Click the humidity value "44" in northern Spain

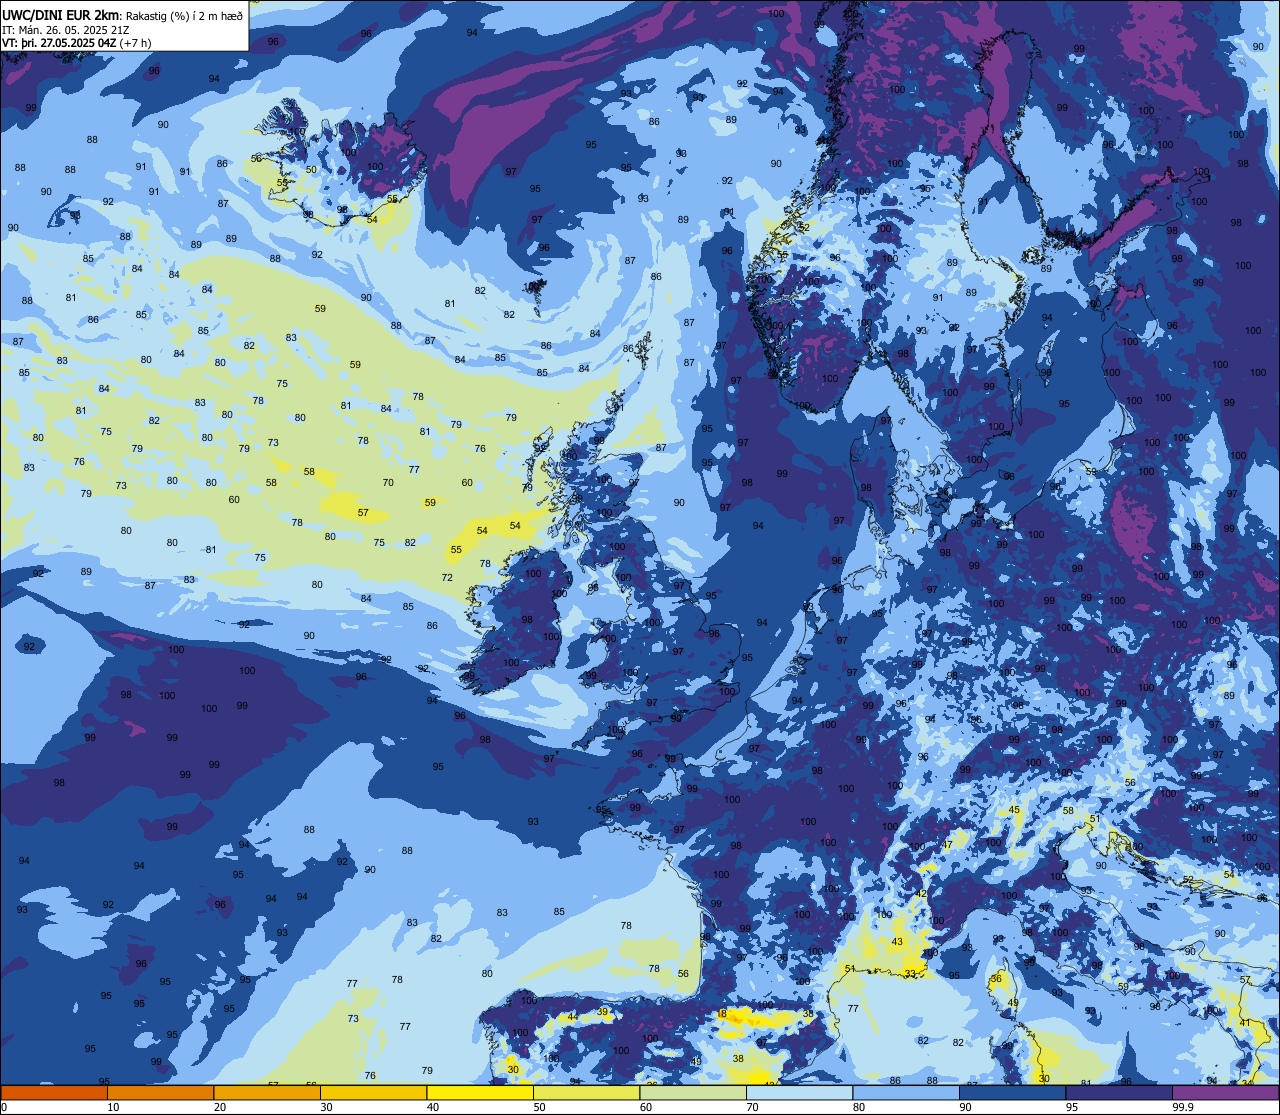572,1017
